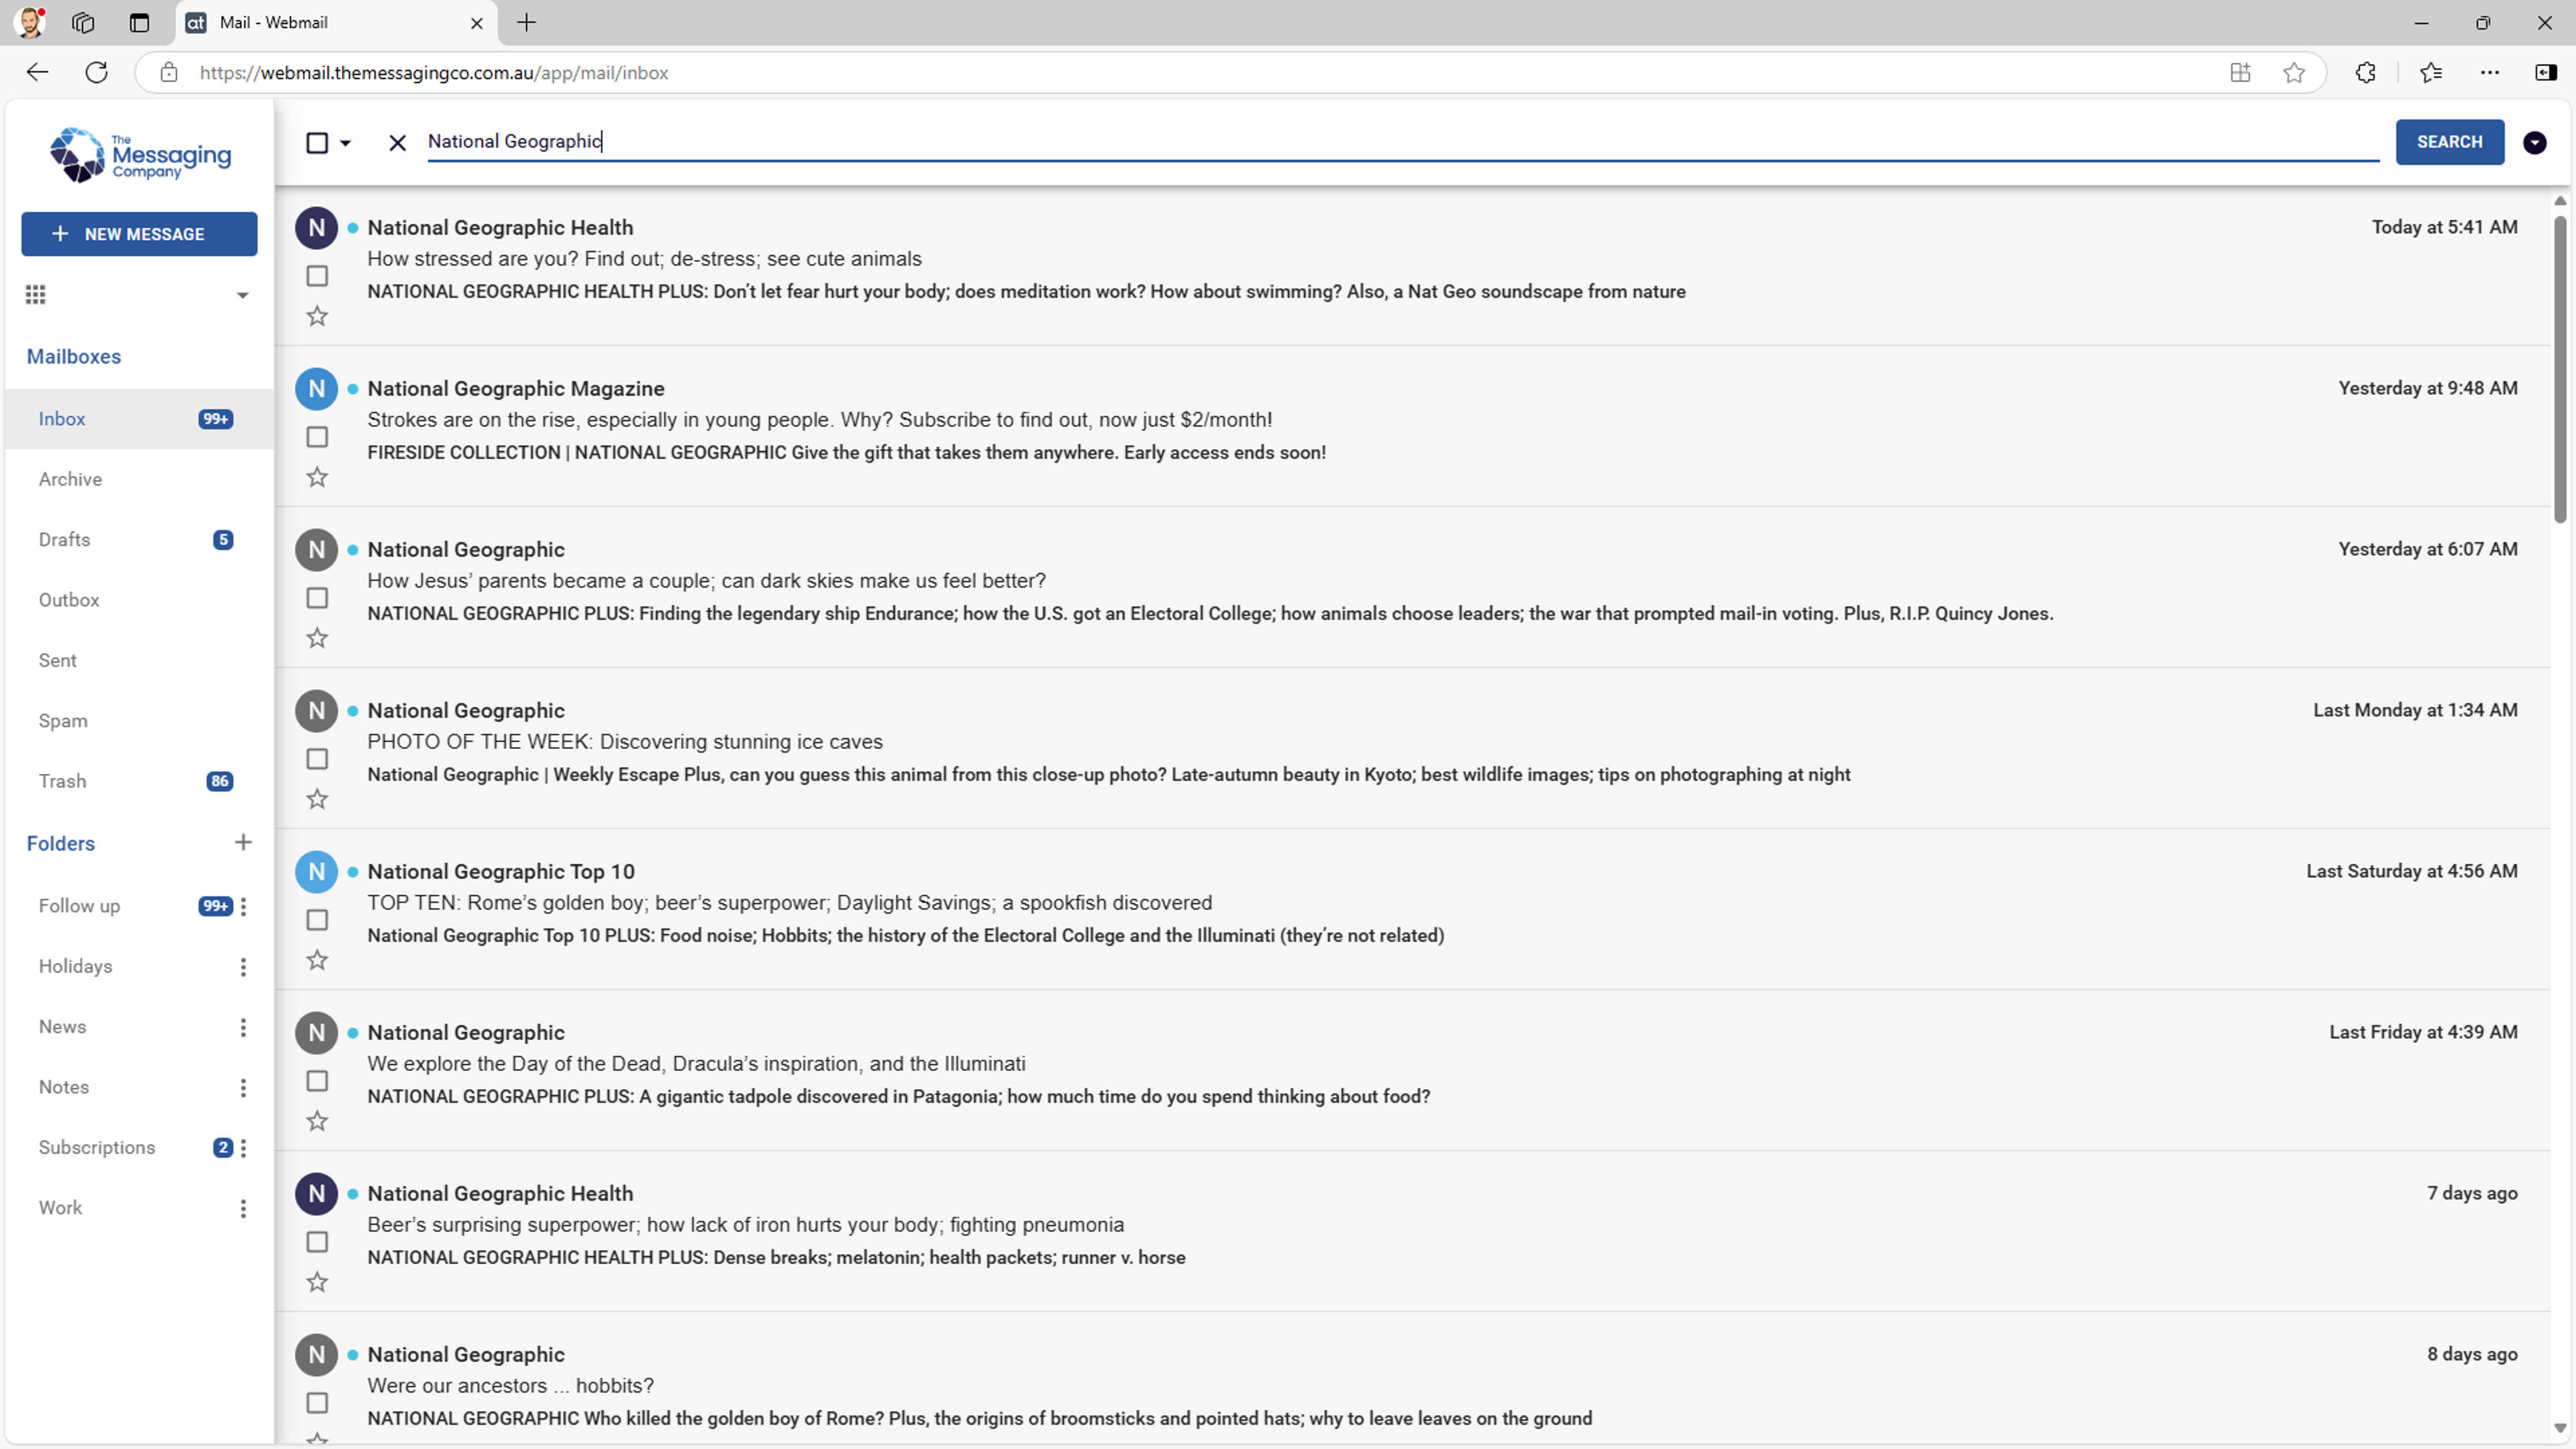This screenshot has width=2576, height=1449.
Task: Star the 'How Jesus' parents became a couple' email
Action: [x=317, y=638]
